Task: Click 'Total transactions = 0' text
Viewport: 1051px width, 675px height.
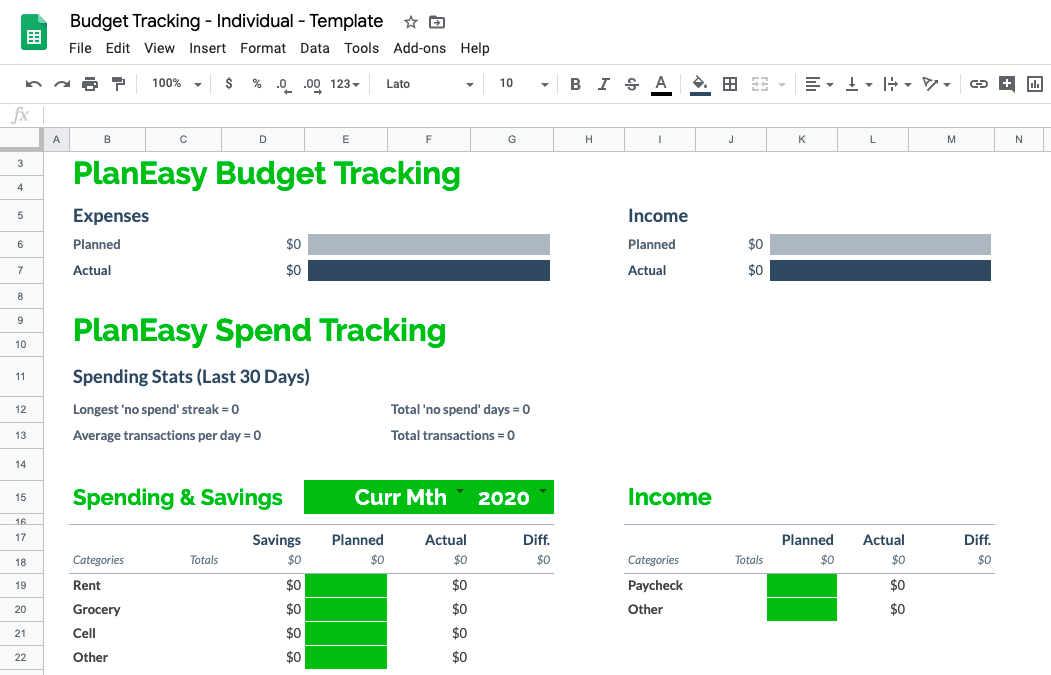Action: click(x=453, y=436)
